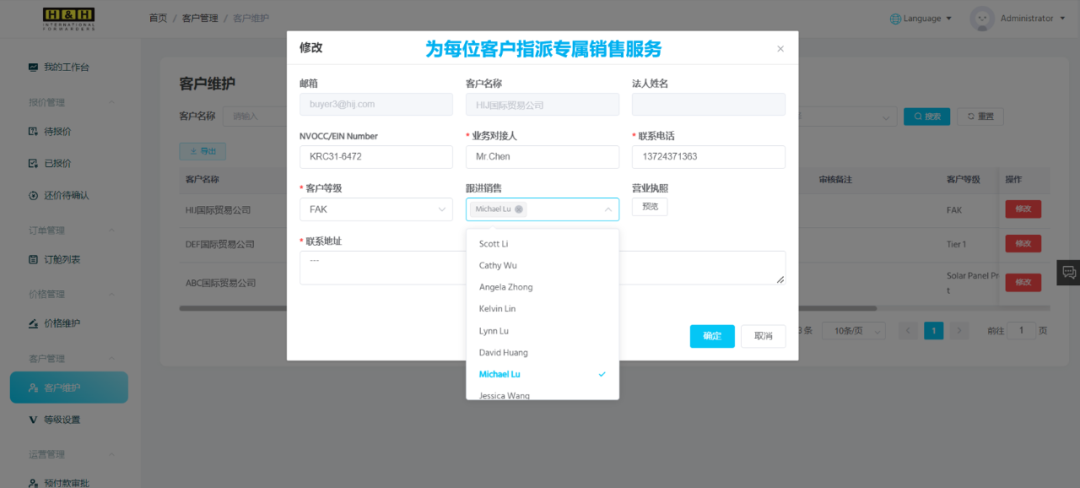This screenshot has width=1080, height=488.
Task: Open the chat support floating icon
Action: pyautogui.click(x=1068, y=272)
